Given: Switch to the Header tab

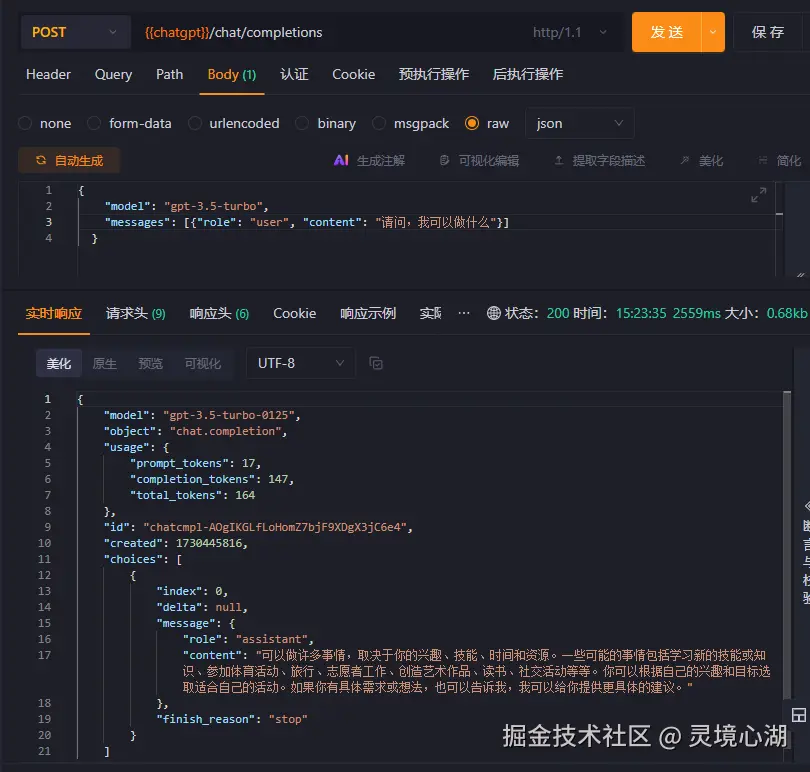Looking at the screenshot, I should pos(49,74).
